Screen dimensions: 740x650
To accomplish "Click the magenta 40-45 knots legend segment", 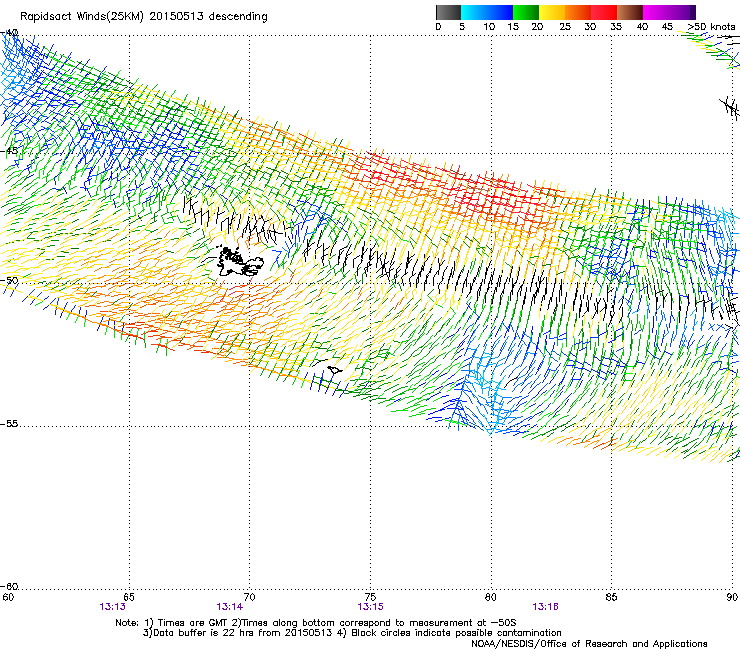I will click(656, 12).
